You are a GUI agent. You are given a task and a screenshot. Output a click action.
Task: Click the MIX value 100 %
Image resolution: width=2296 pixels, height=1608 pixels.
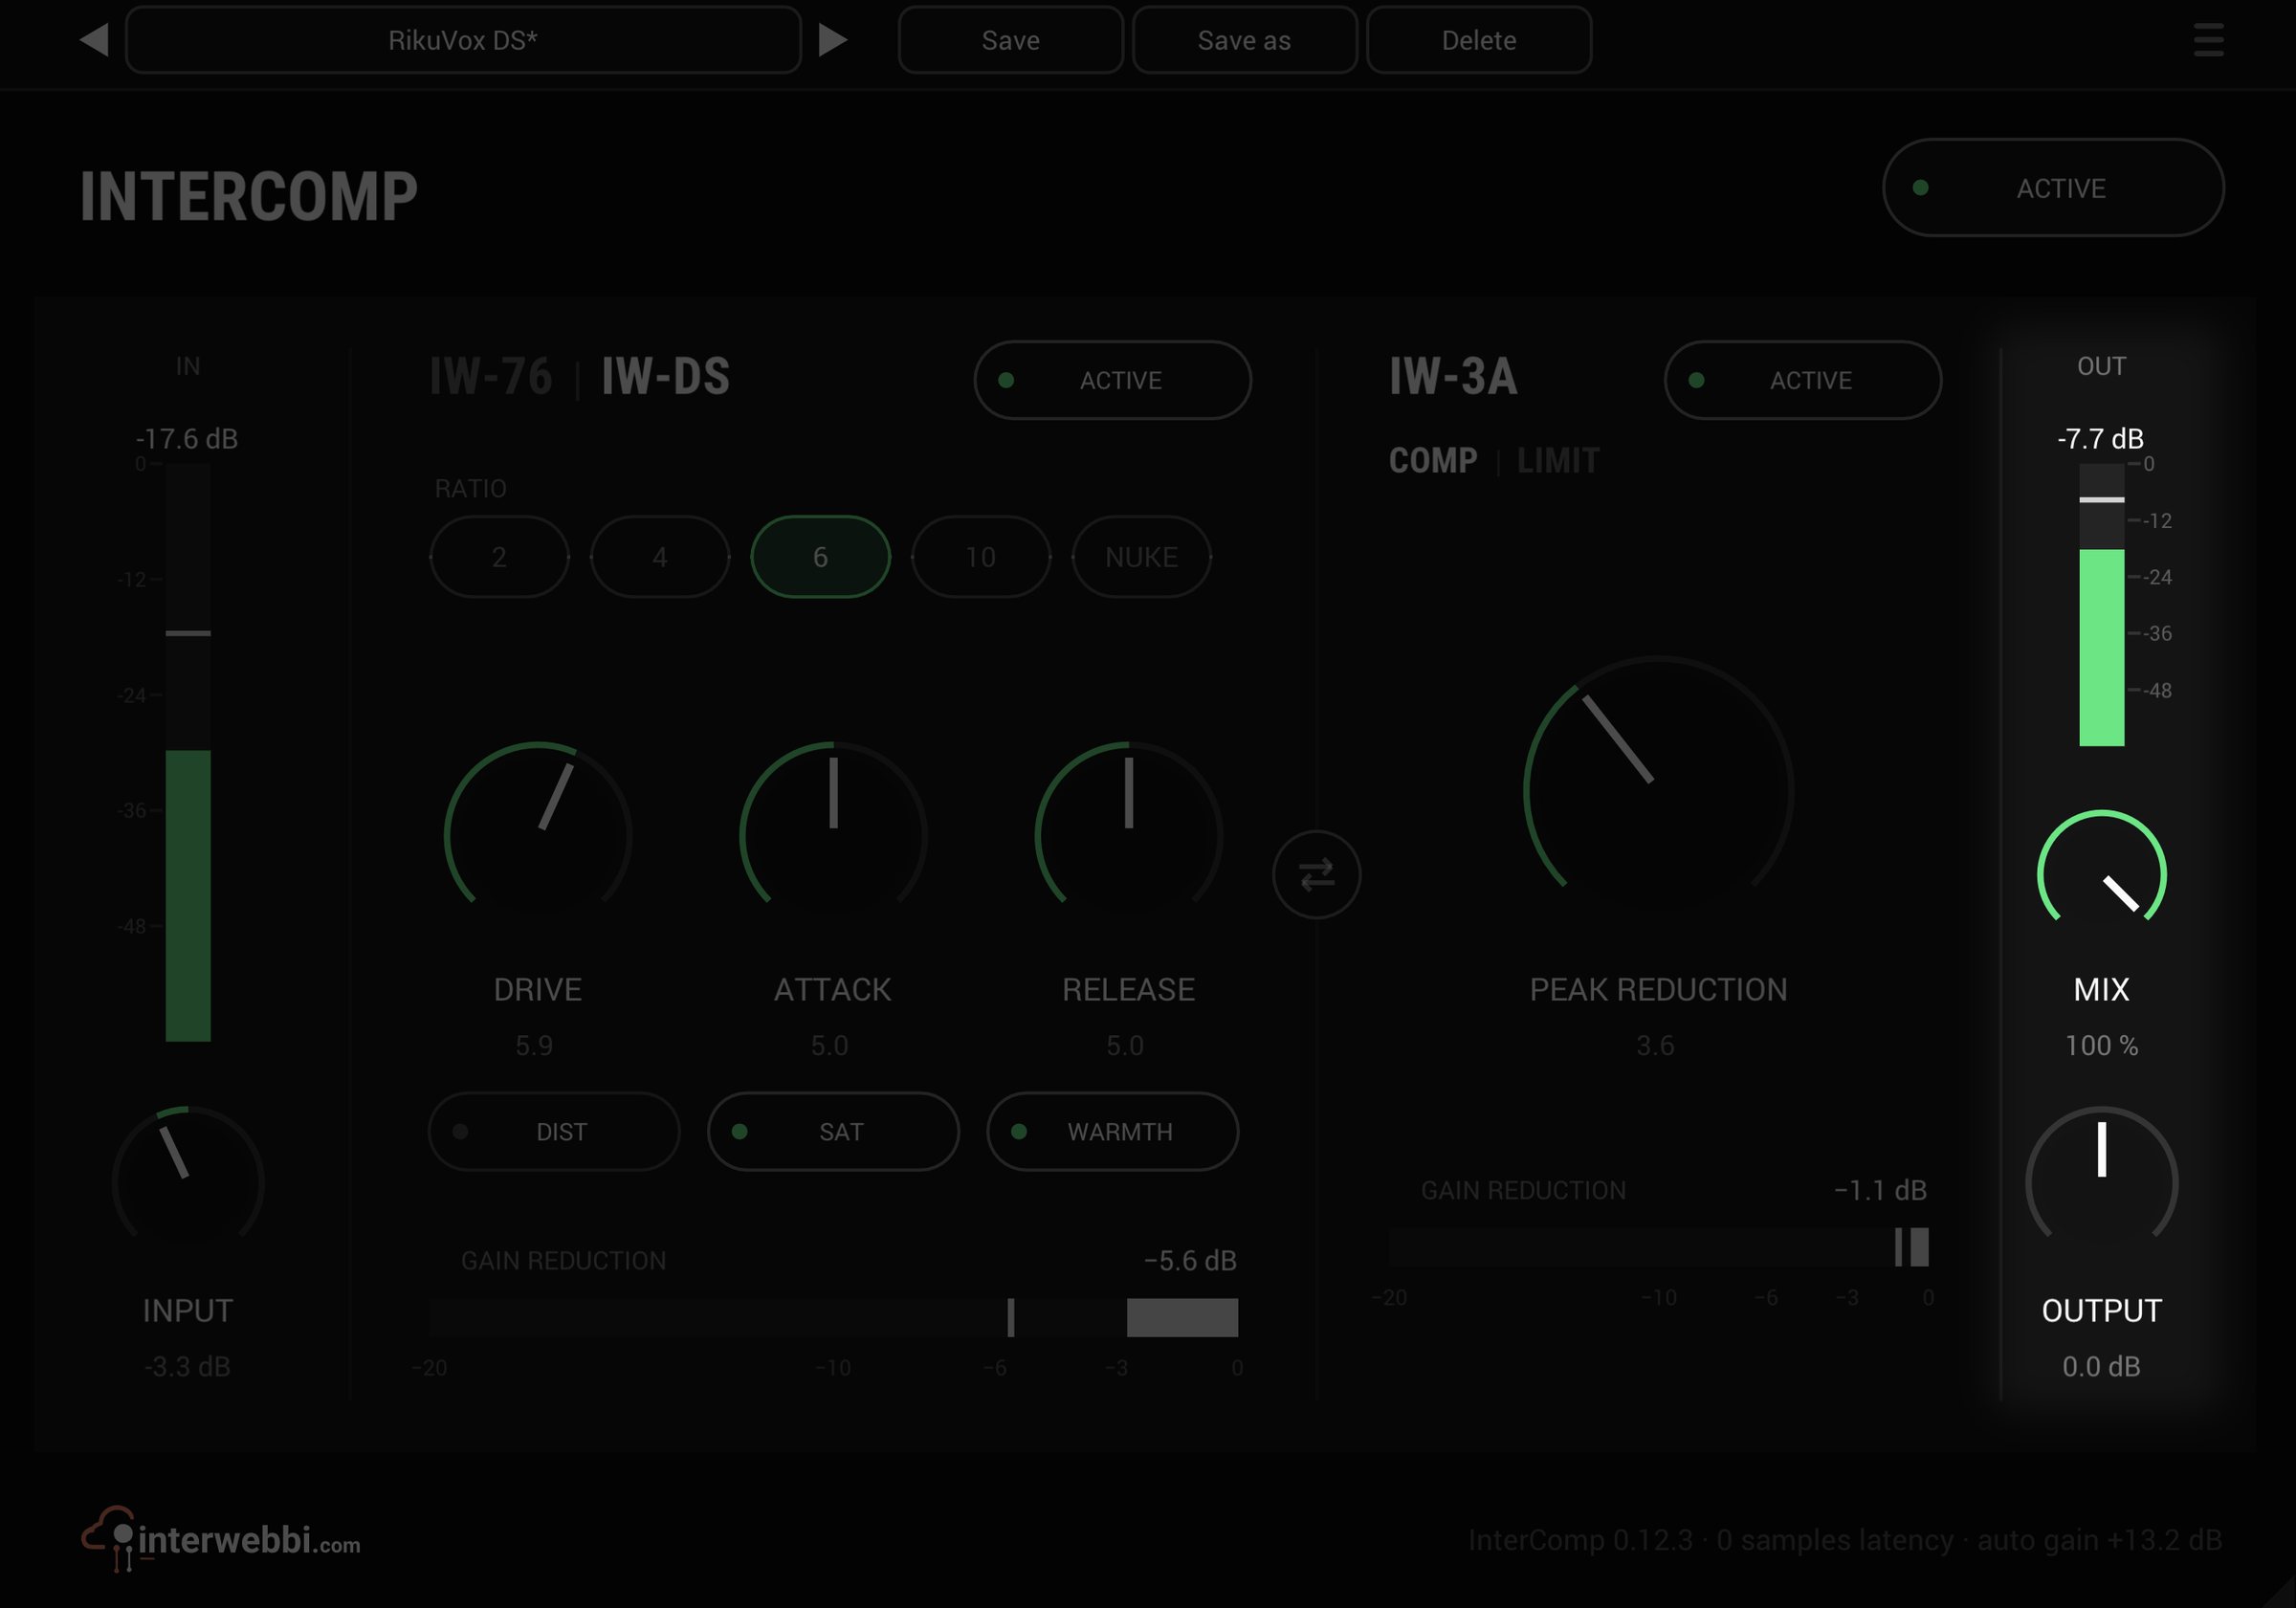[2101, 1045]
